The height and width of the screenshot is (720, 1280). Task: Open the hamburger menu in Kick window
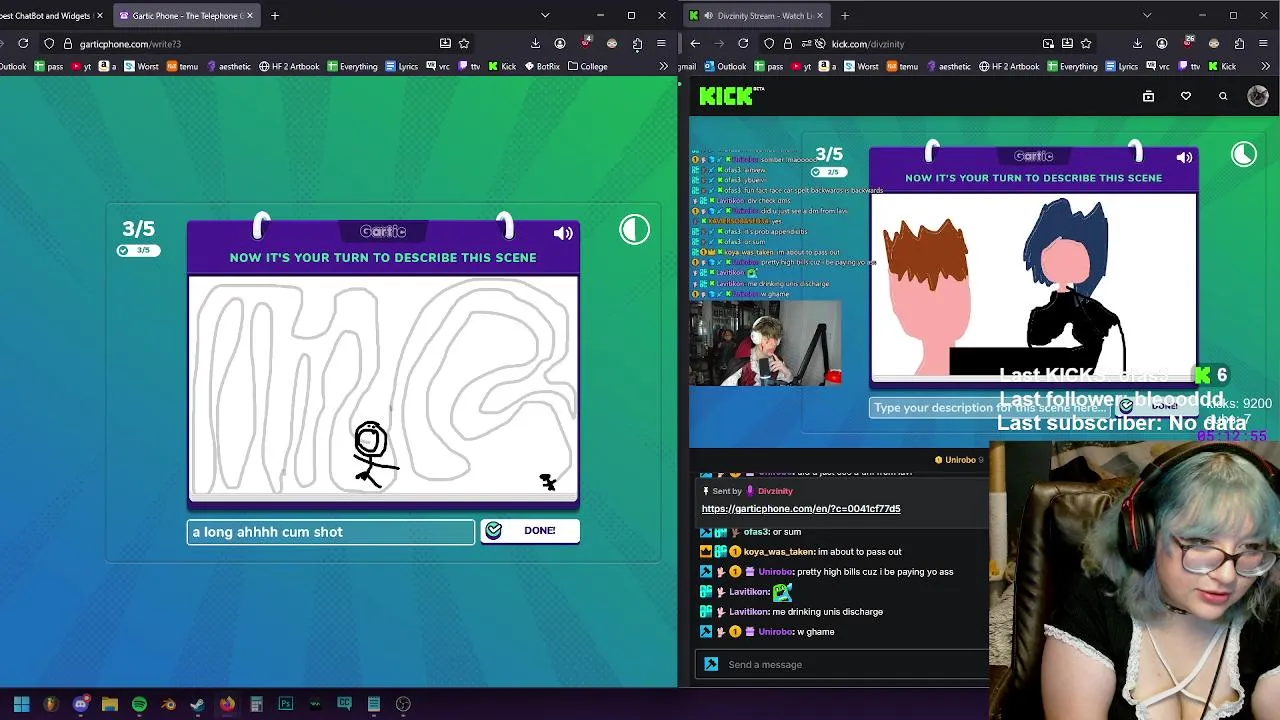[1263, 44]
